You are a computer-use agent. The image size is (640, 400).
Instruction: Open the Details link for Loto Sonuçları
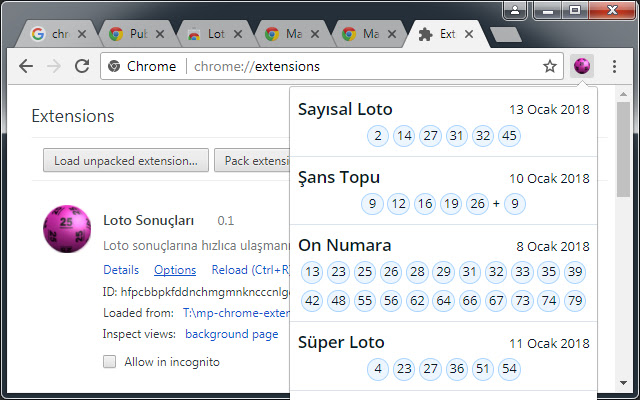click(121, 270)
